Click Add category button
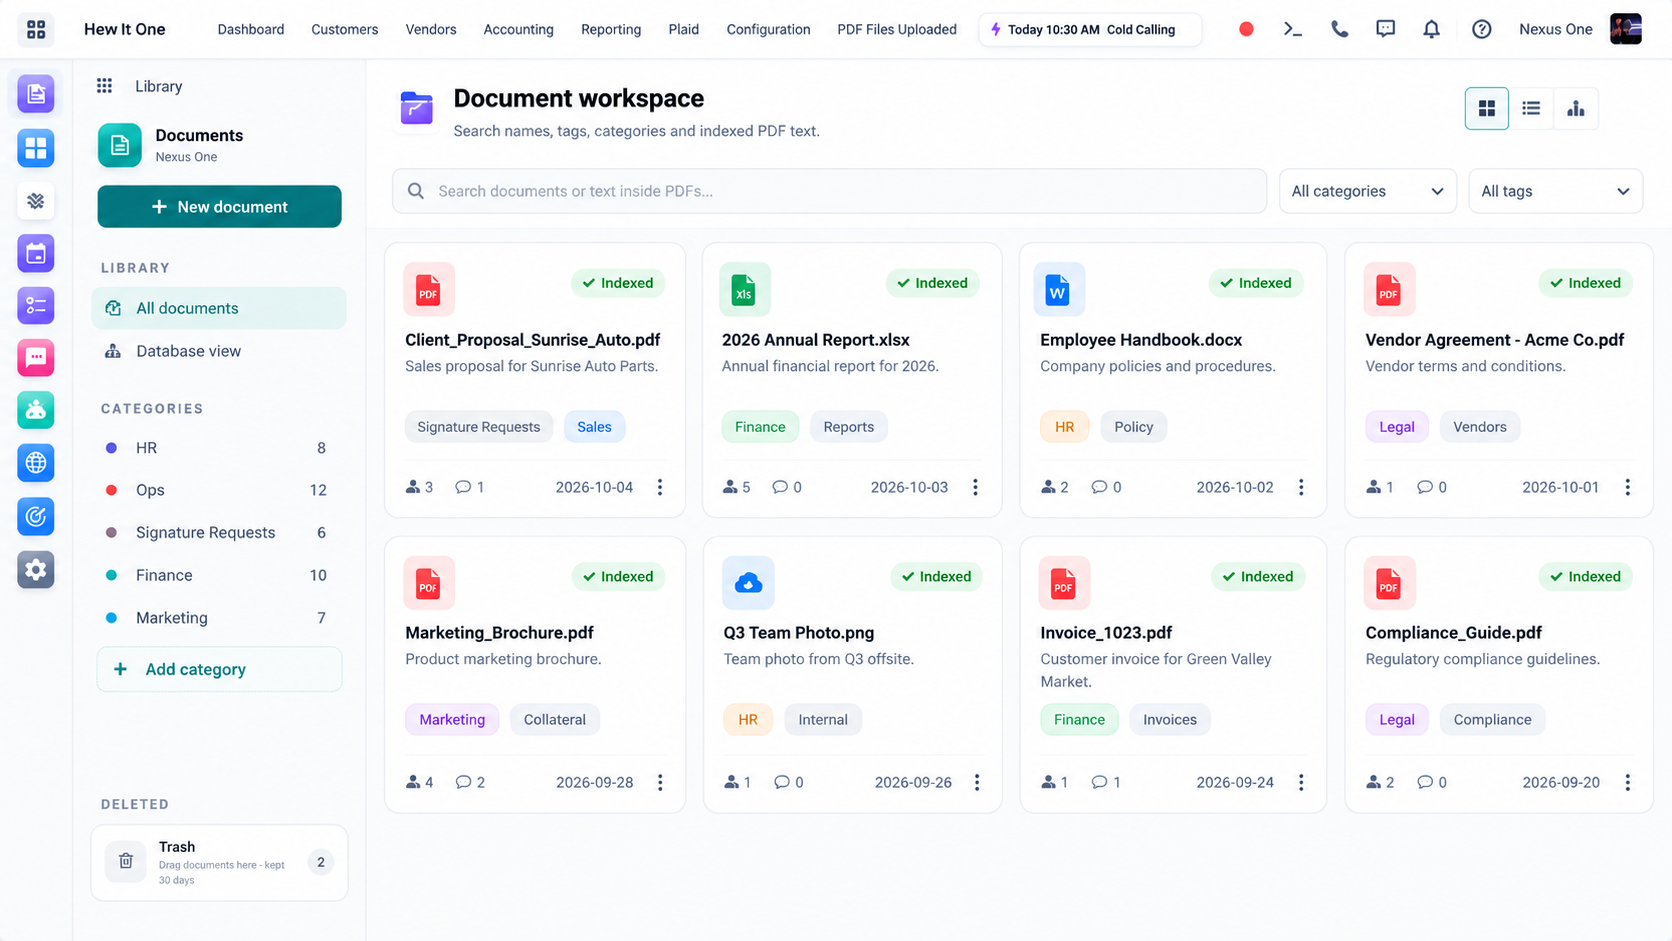Image resolution: width=1672 pixels, height=941 pixels. point(219,669)
